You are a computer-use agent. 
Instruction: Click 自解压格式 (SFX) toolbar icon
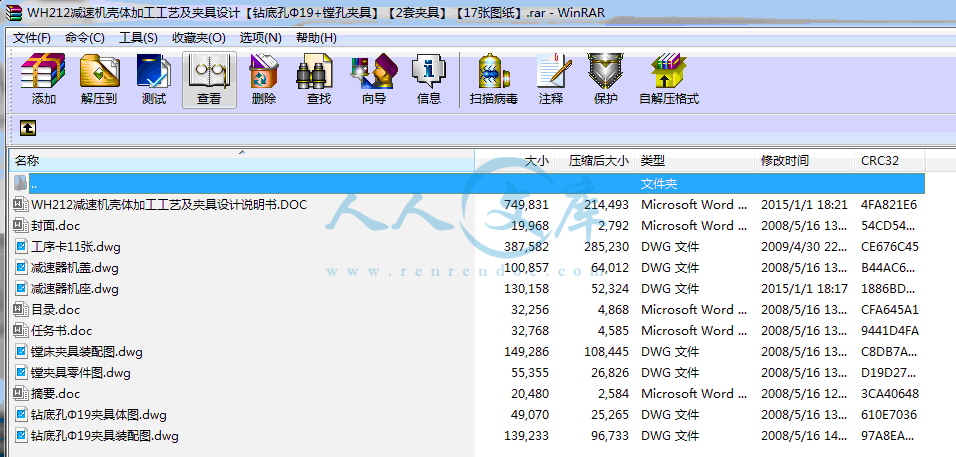[x=669, y=79]
